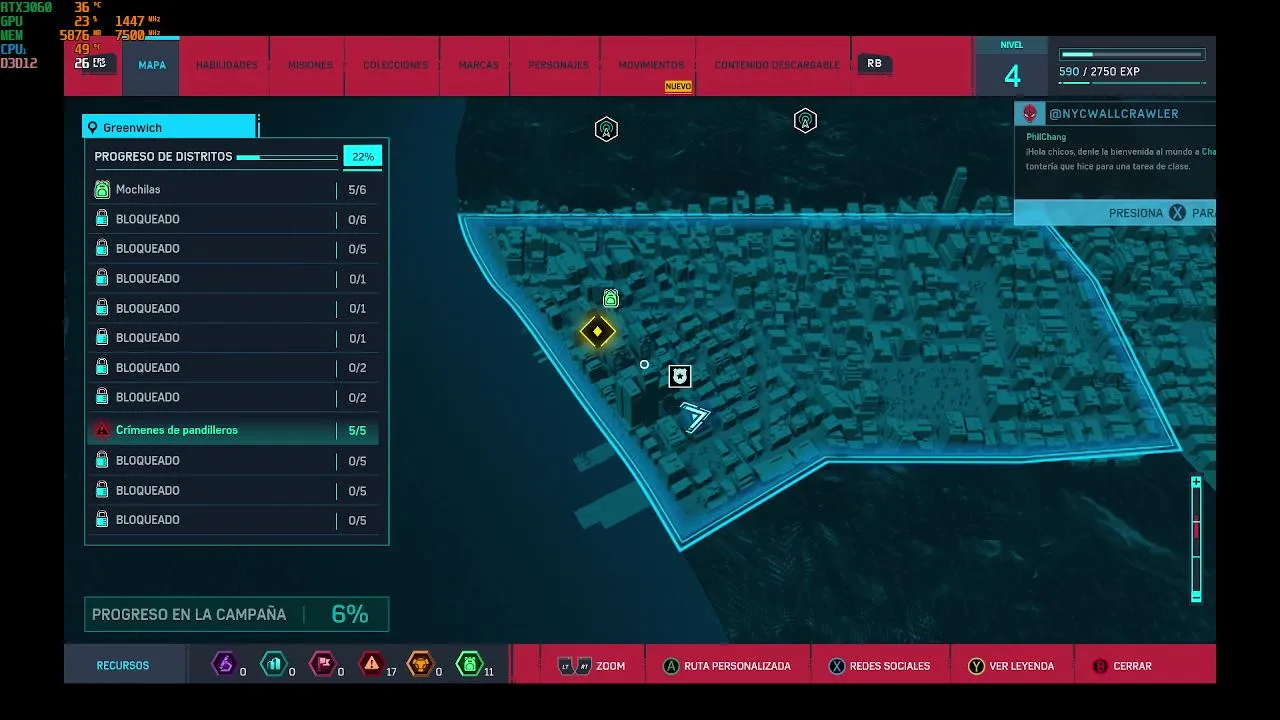
Task: Click the X button icon beside Presiona
Action: tap(1177, 213)
